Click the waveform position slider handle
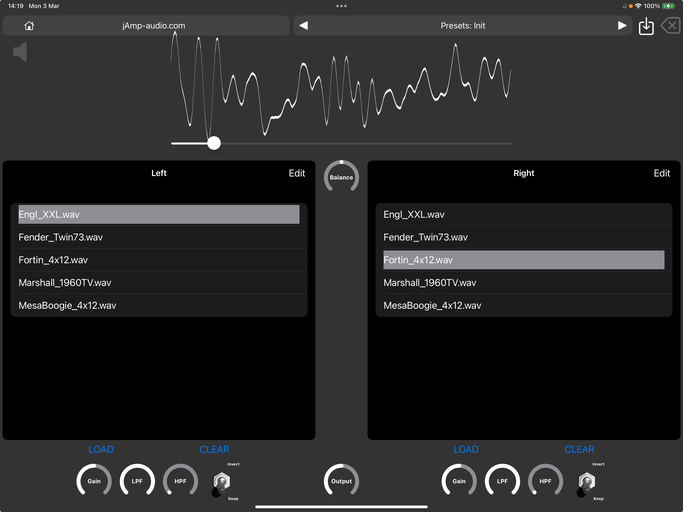683x512 pixels. (x=214, y=143)
